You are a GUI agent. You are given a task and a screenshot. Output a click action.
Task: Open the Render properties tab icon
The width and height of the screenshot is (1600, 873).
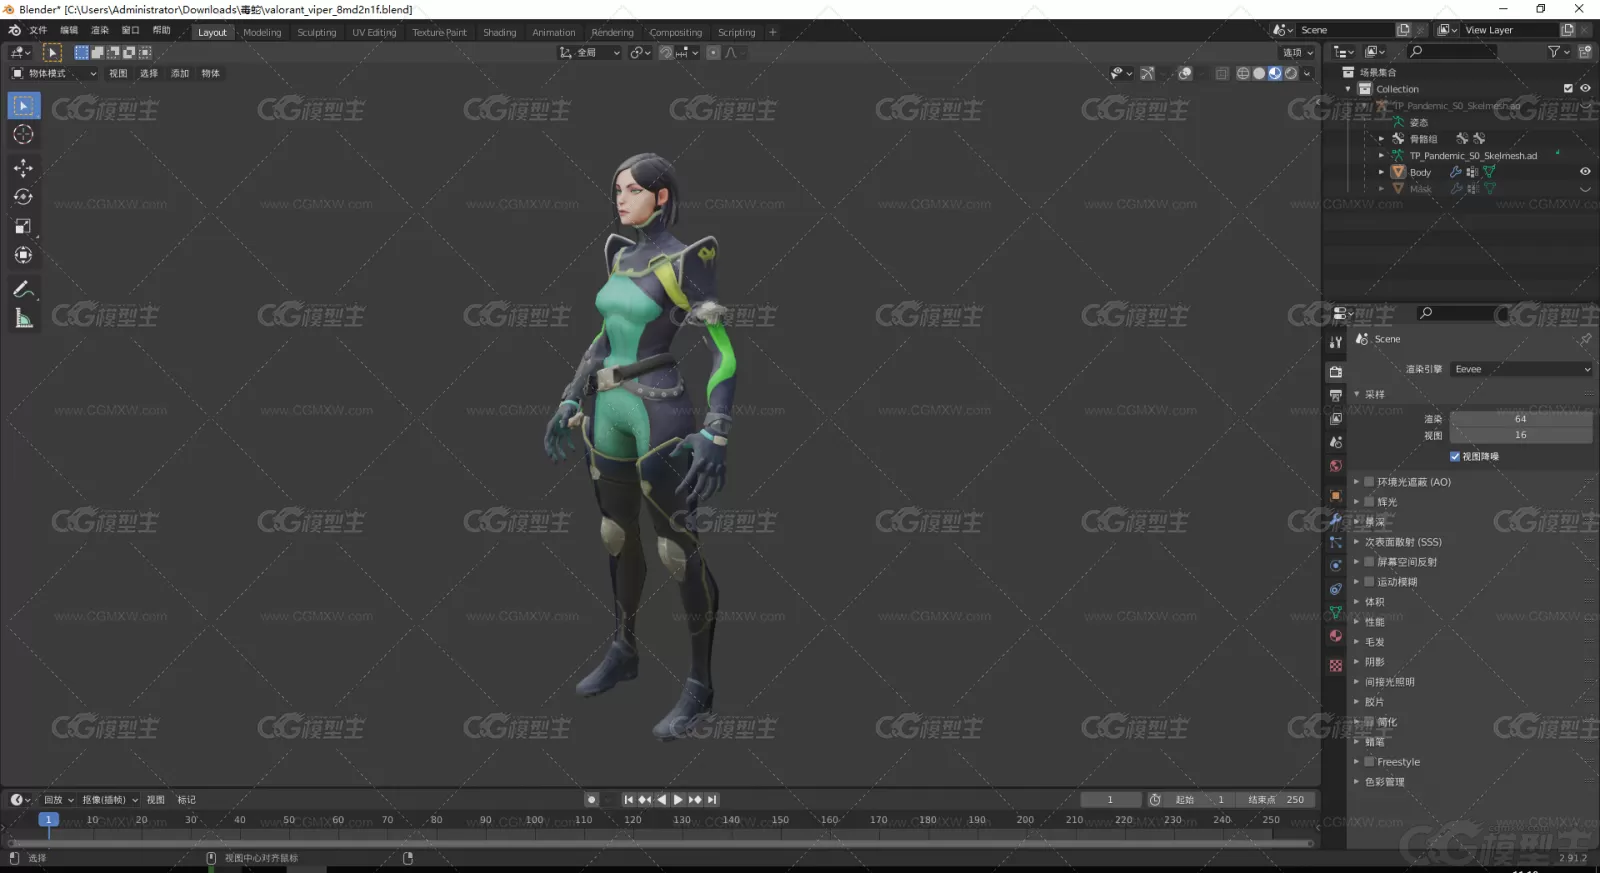pyautogui.click(x=1336, y=372)
